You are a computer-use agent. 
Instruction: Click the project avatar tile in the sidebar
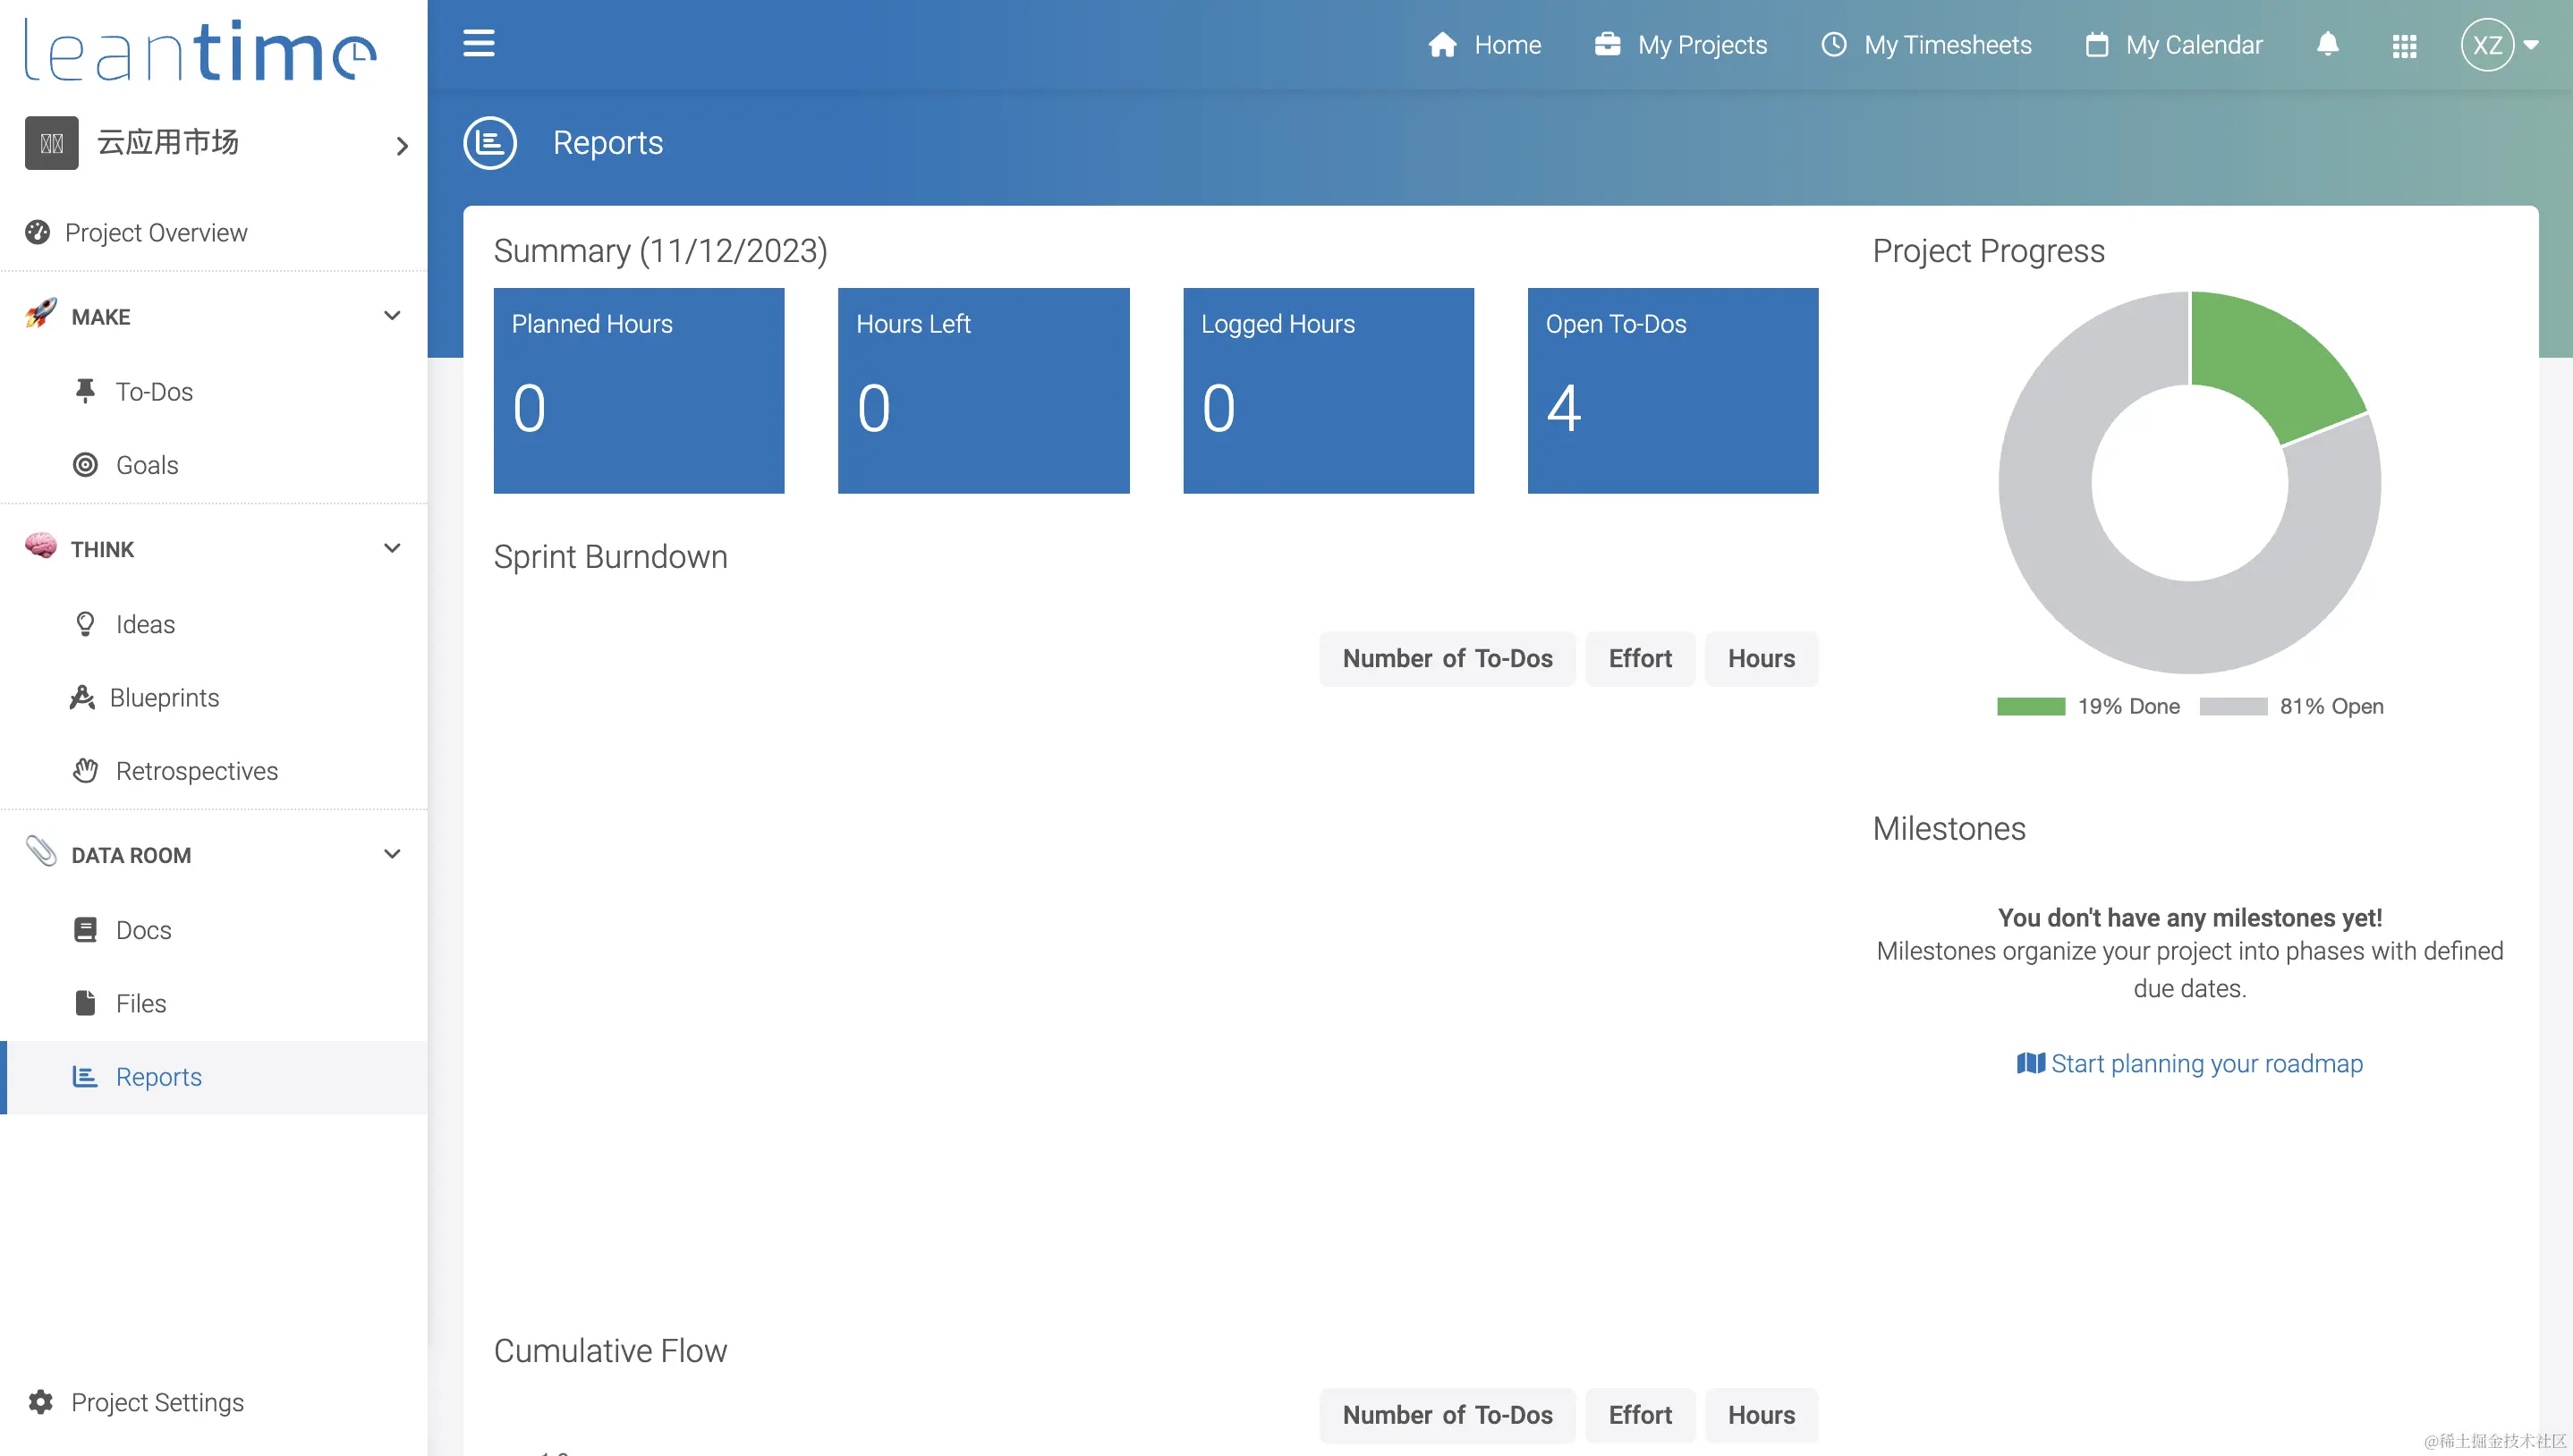pos(52,143)
